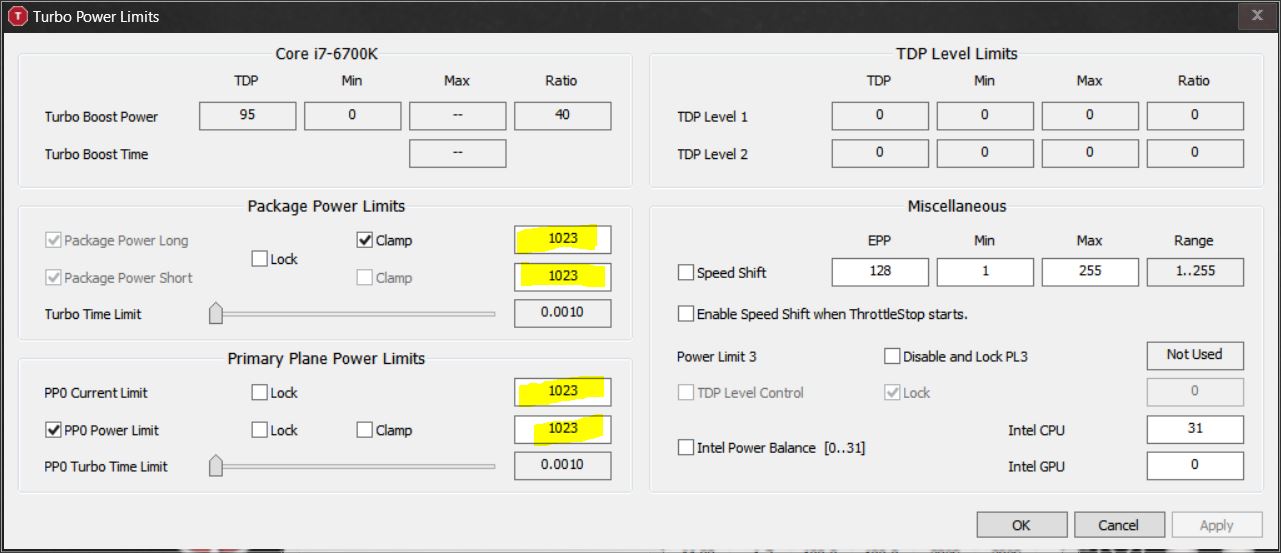This screenshot has height=553, width=1281.
Task: Edit the Package Power Long value field
Action: coord(563,240)
